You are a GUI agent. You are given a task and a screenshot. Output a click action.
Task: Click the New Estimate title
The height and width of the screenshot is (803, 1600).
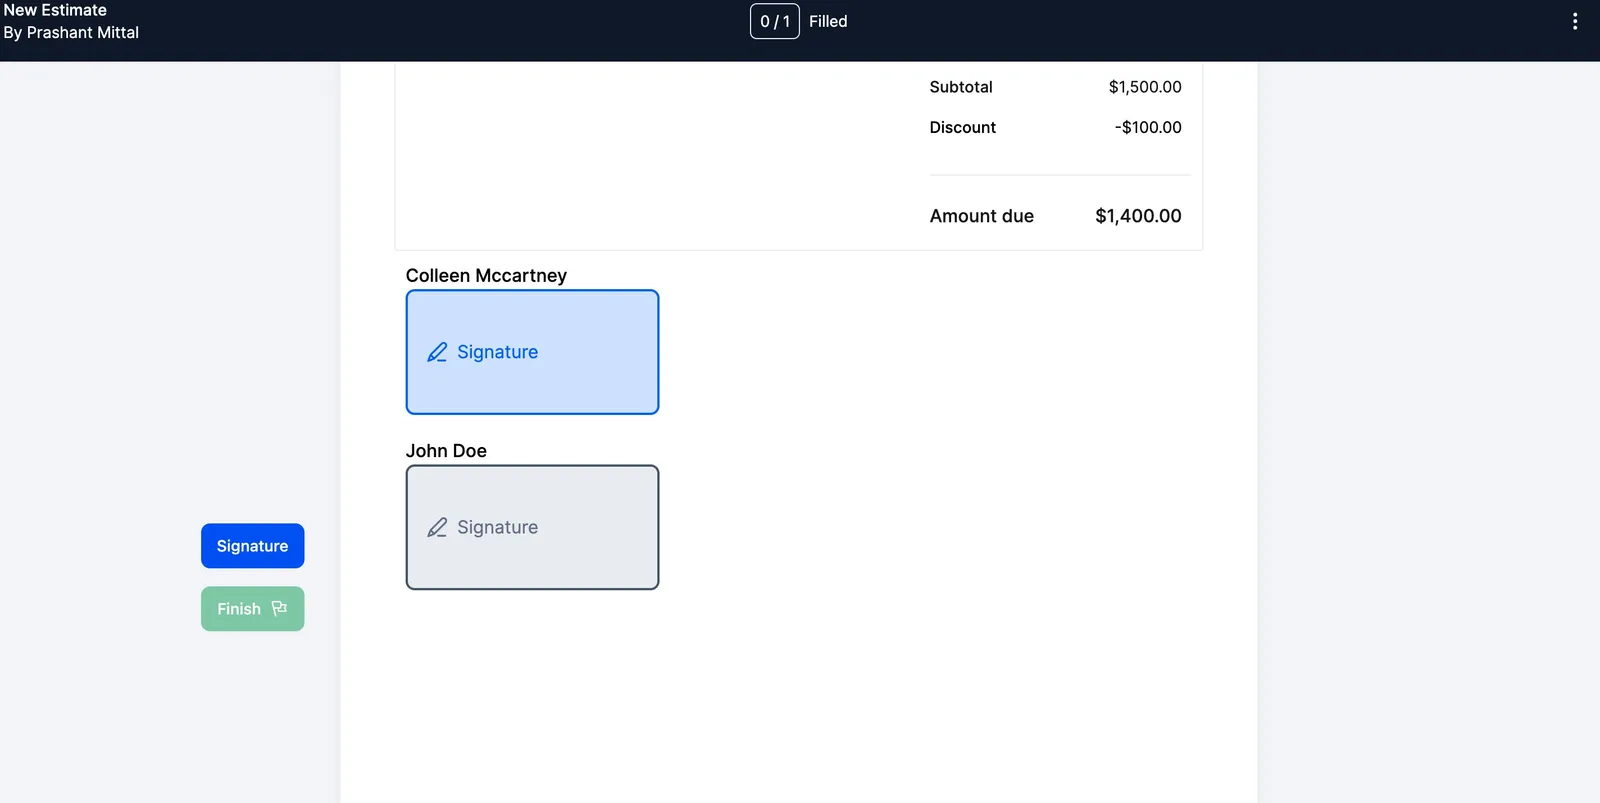pos(55,10)
